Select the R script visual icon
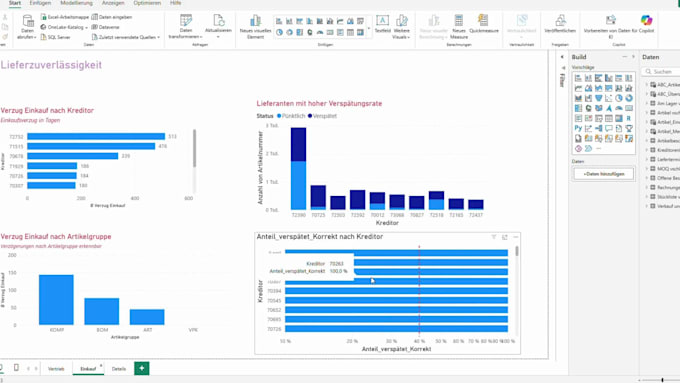The width and height of the screenshot is (680, 383). [629, 118]
